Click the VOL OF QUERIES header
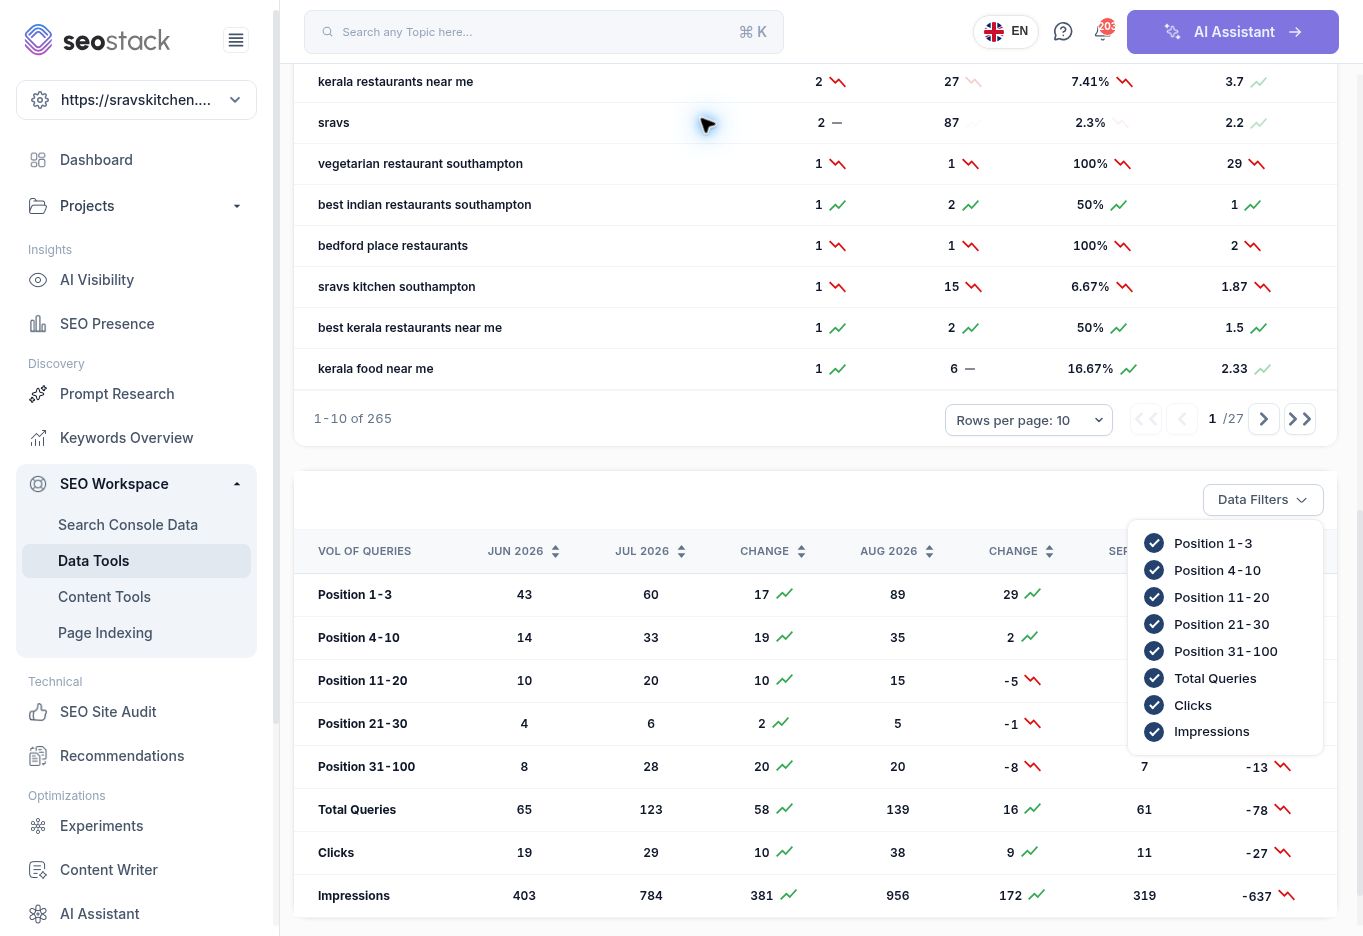The width and height of the screenshot is (1363, 936). 364,551
